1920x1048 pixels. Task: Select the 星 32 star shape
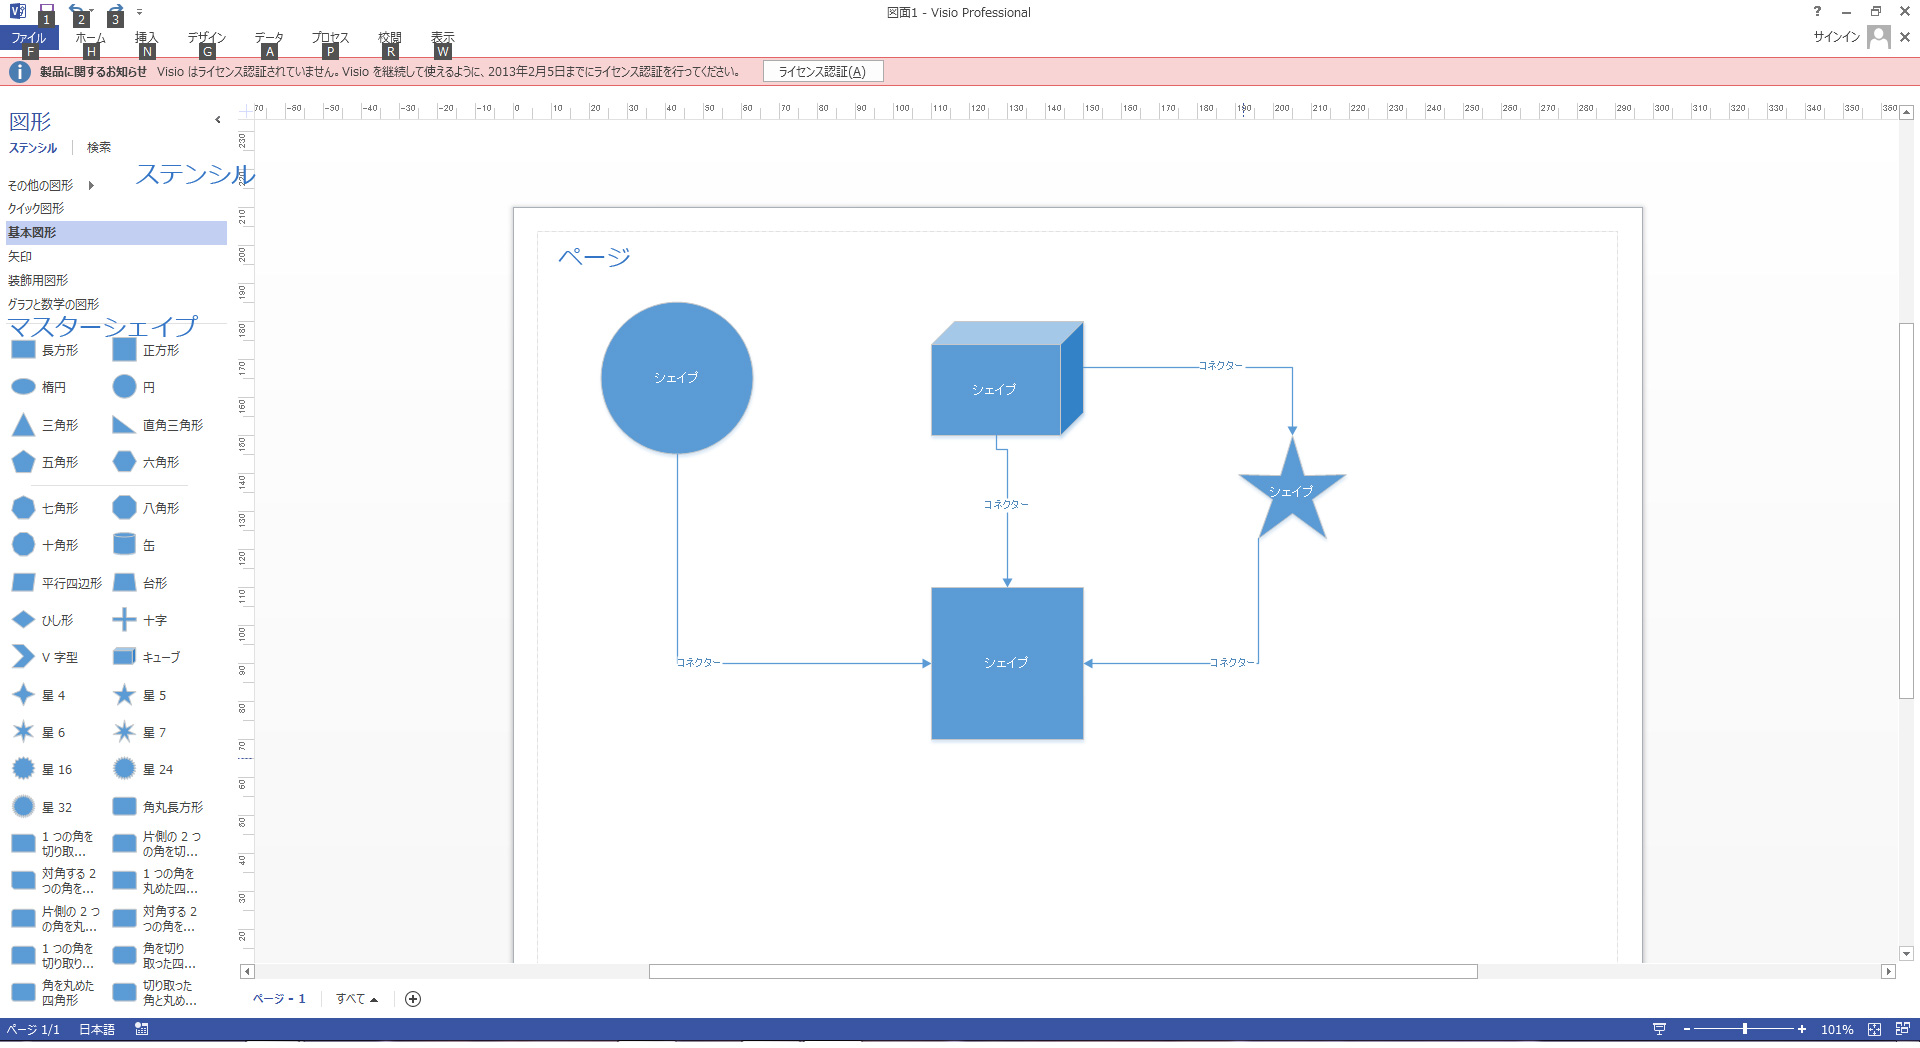coord(42,807)
